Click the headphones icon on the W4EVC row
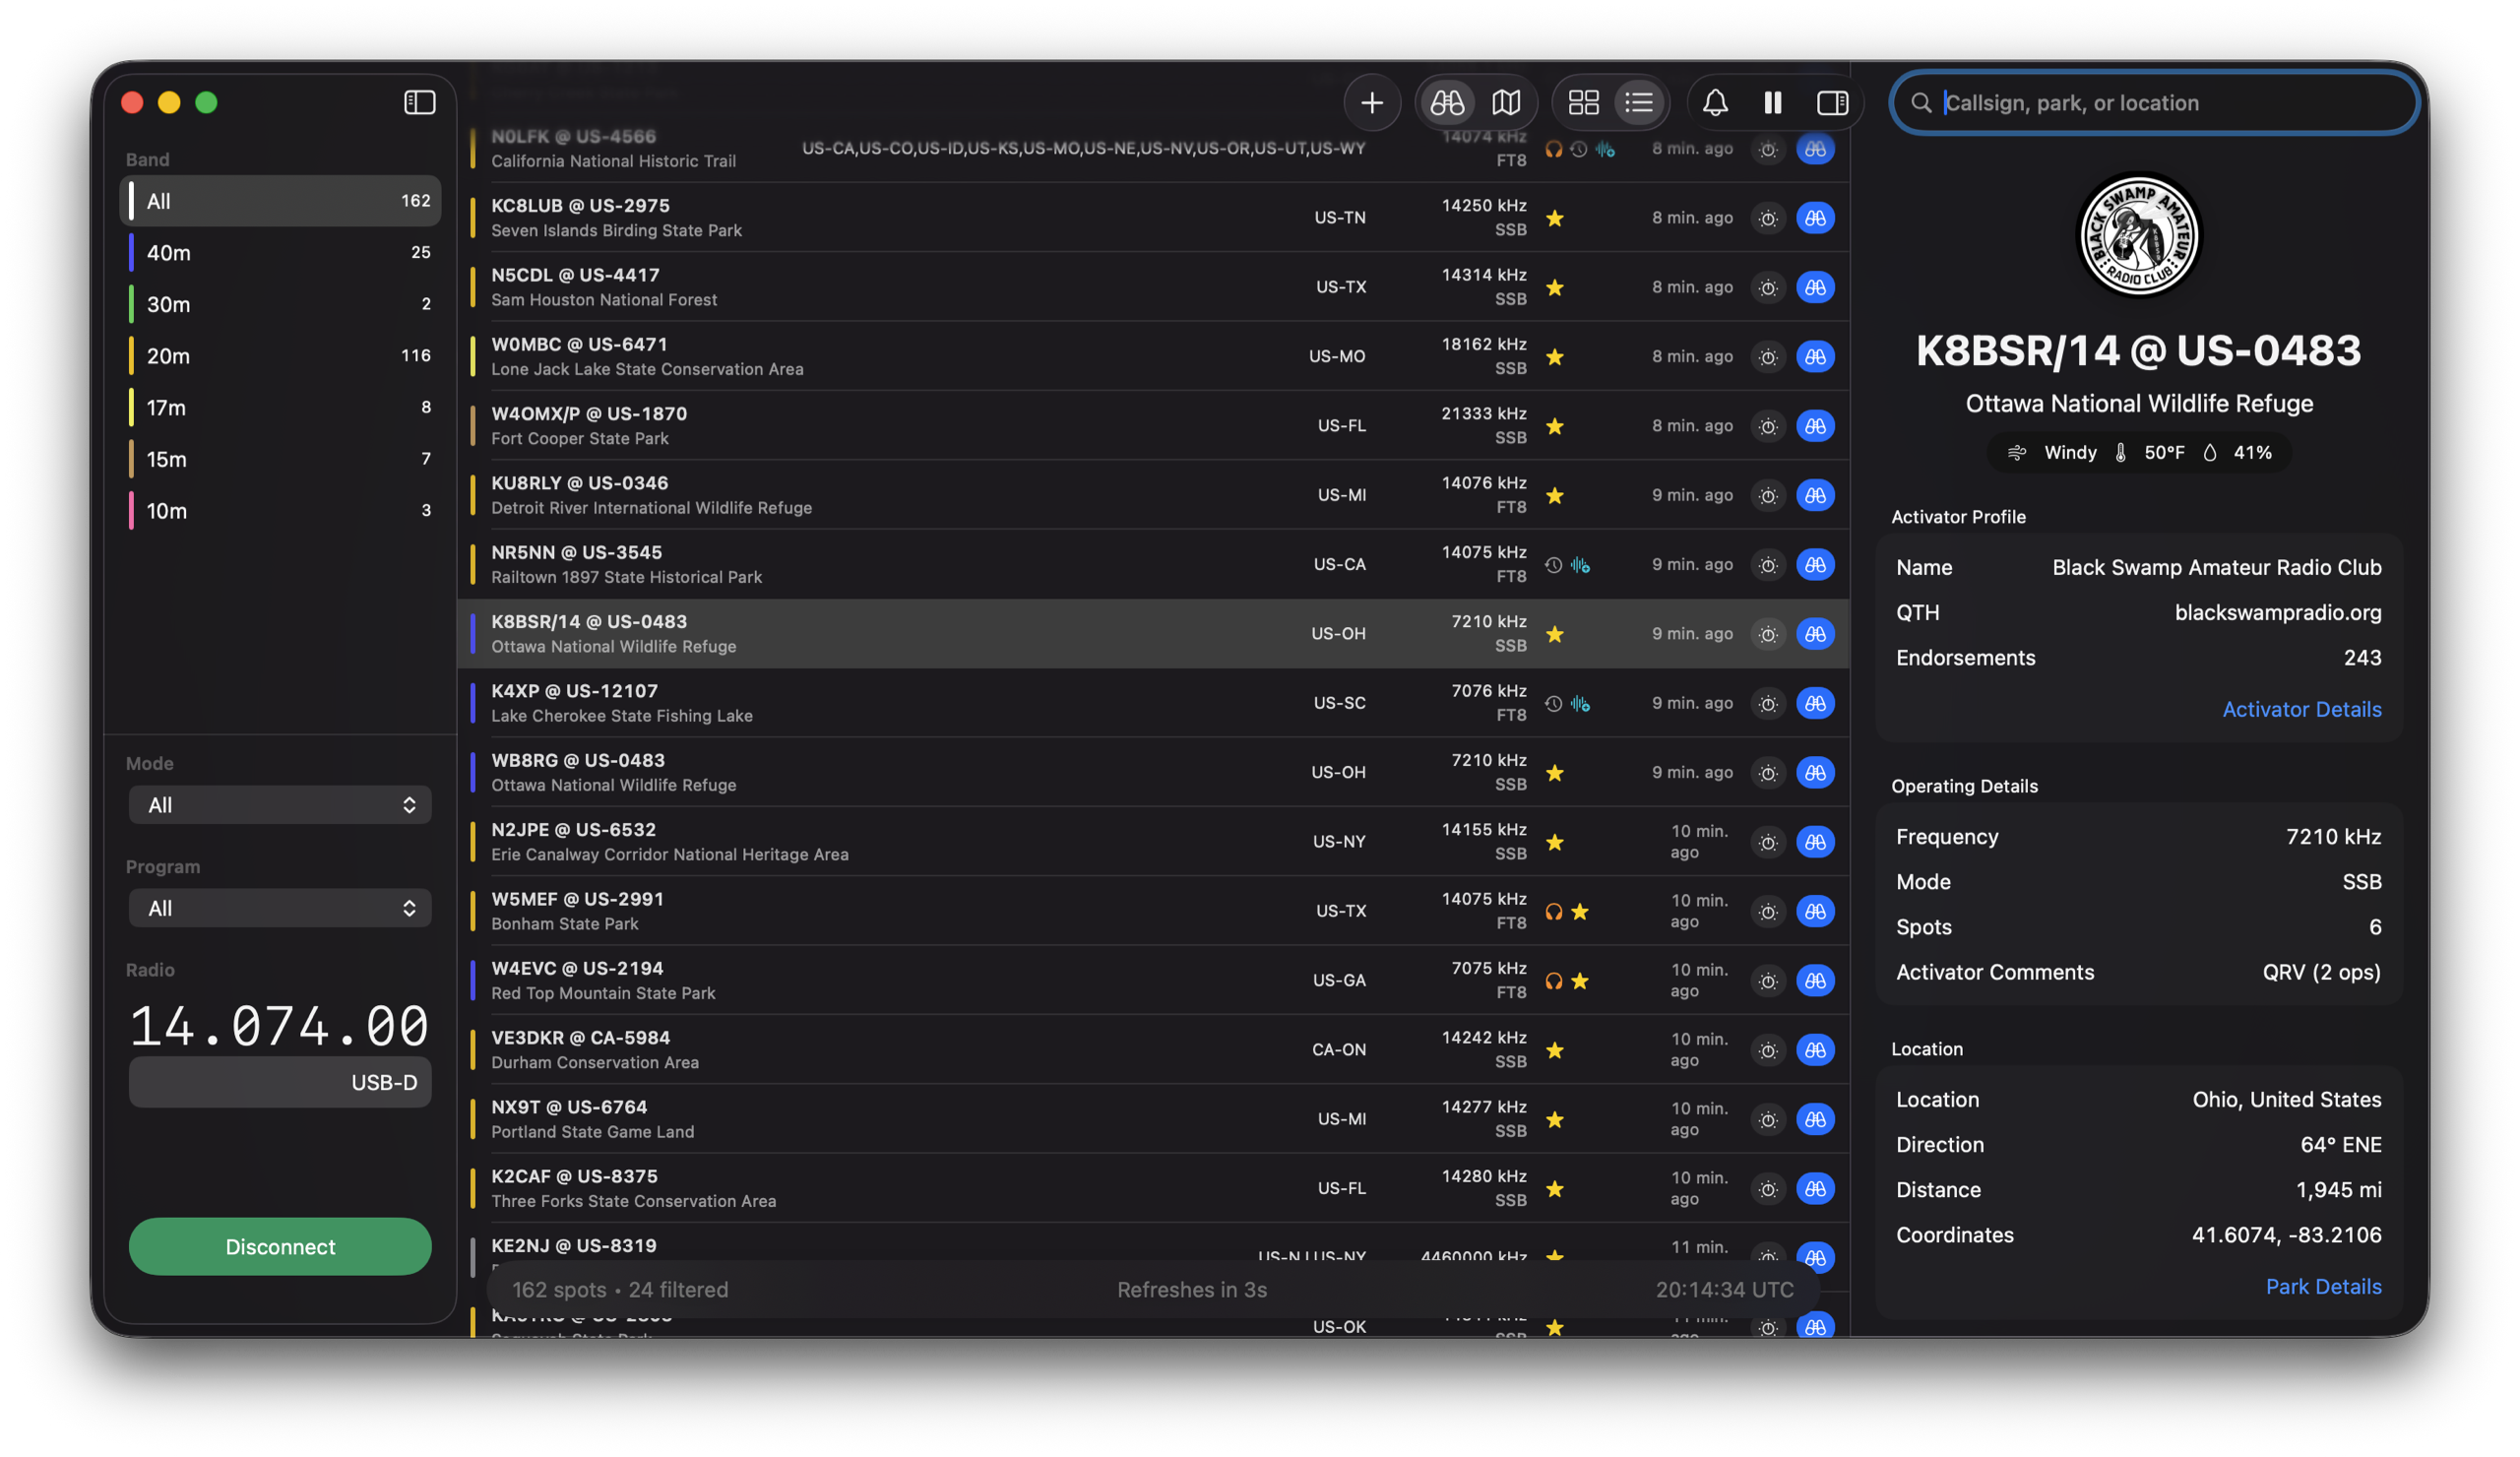 point(1553,981)
